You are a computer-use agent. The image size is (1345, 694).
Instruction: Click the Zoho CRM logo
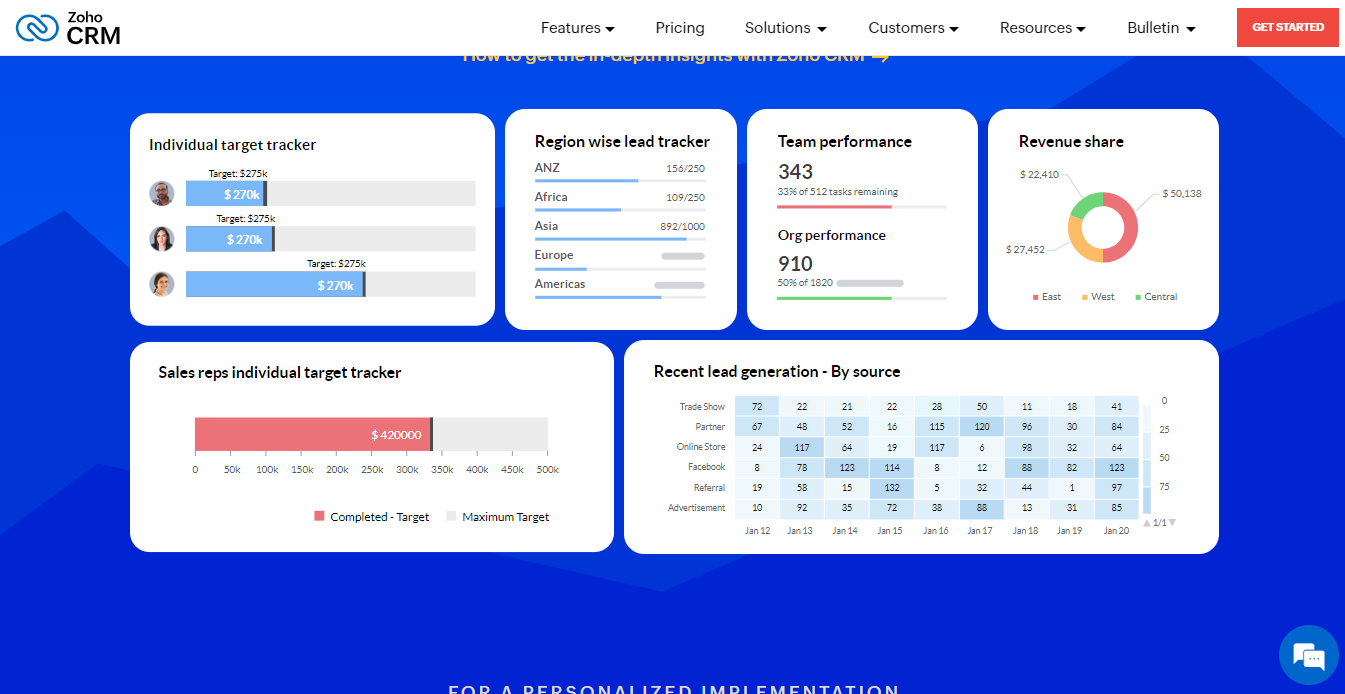pos(68,28)
